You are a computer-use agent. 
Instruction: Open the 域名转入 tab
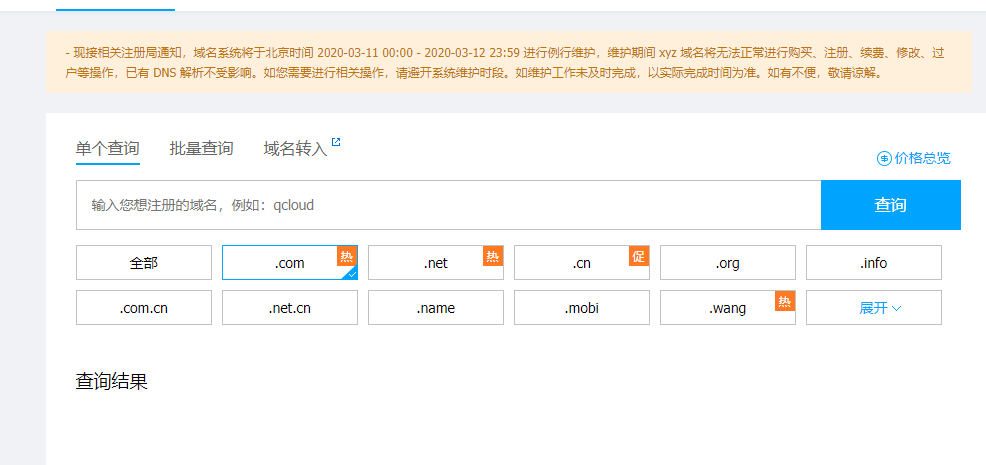[296, 149]
